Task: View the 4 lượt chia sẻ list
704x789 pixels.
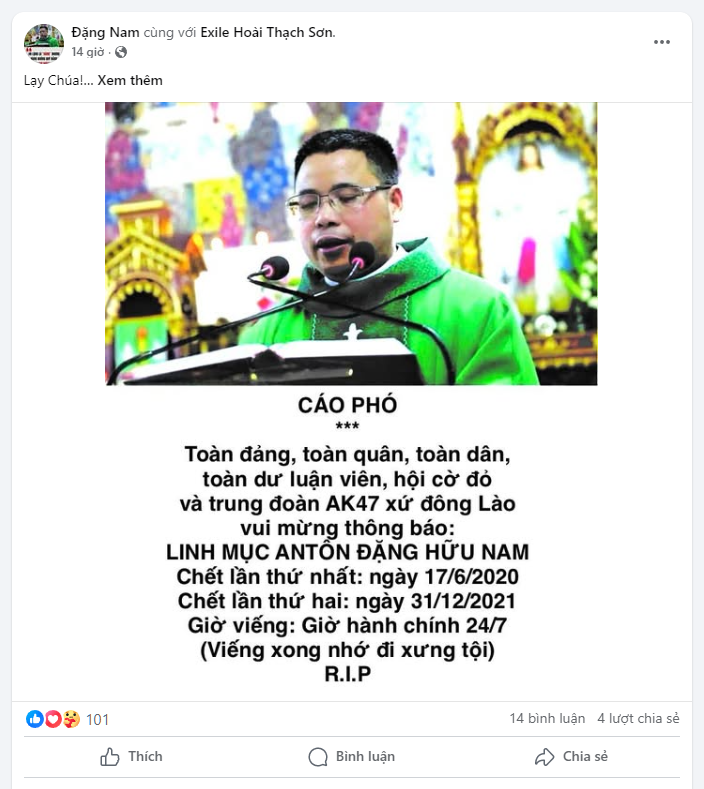Action: tap(638, 718)
